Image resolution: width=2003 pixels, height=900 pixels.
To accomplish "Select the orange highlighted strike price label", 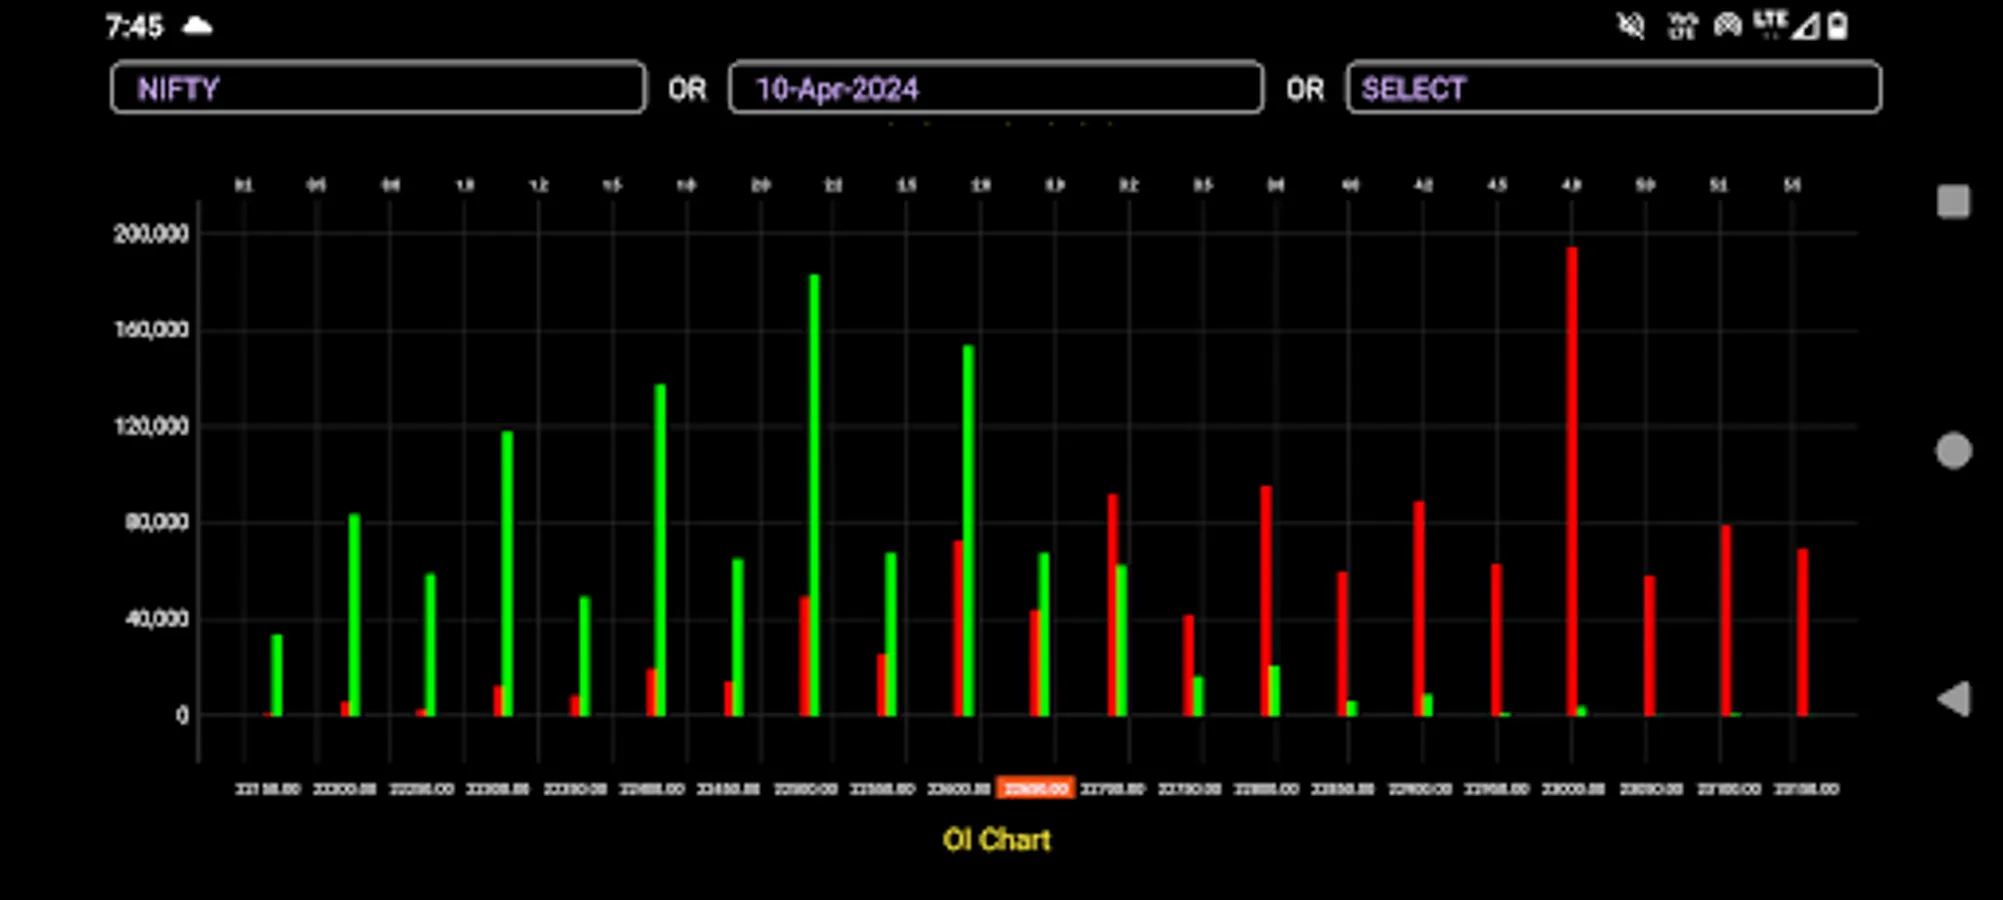I will coord(1035,787).
